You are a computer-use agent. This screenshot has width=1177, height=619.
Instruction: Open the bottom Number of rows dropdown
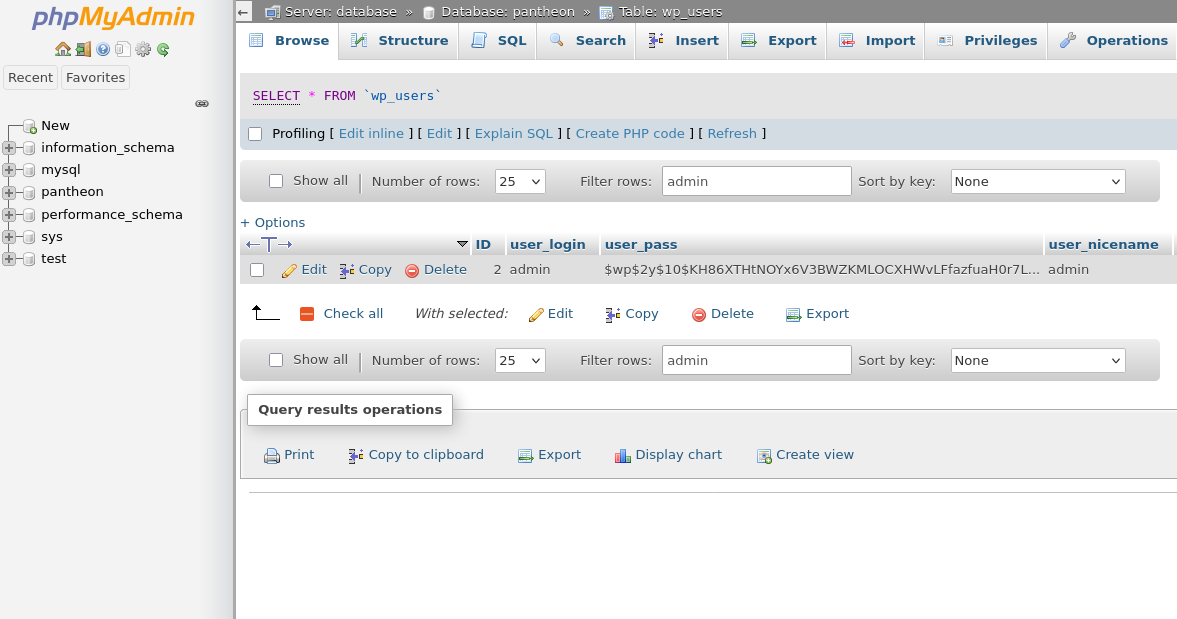(520, 361)
